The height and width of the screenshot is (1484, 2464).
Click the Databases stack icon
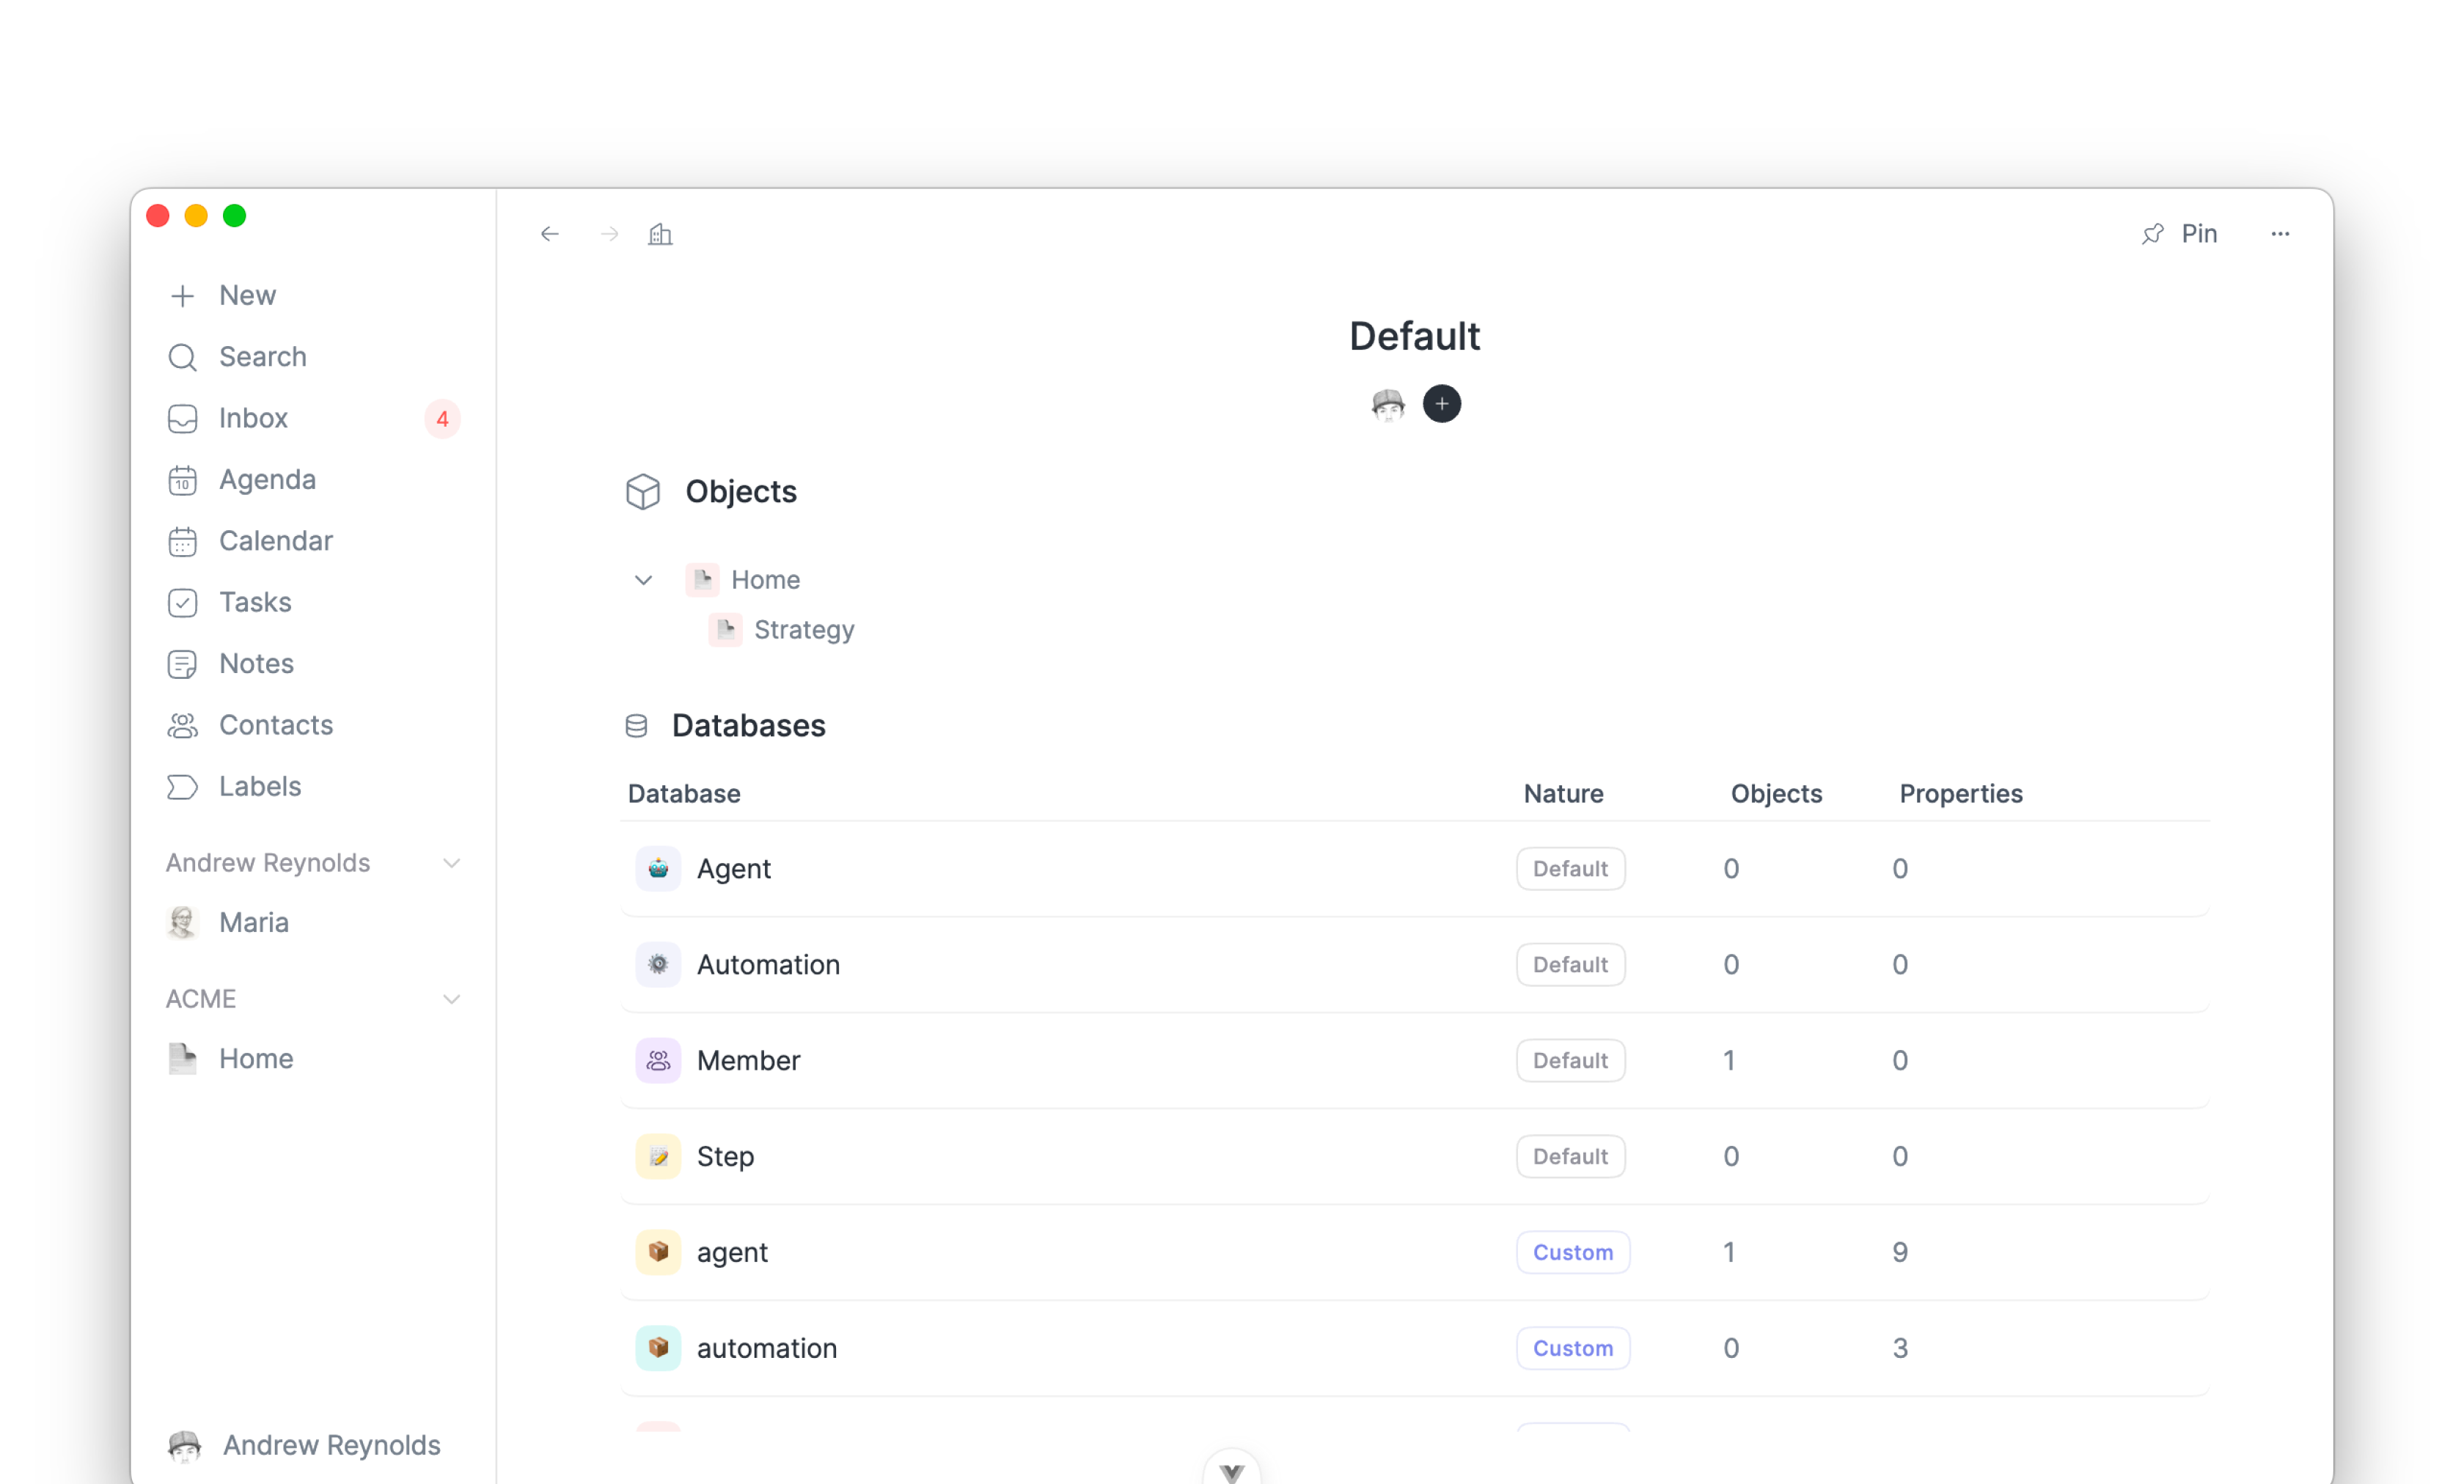point(636,726)
